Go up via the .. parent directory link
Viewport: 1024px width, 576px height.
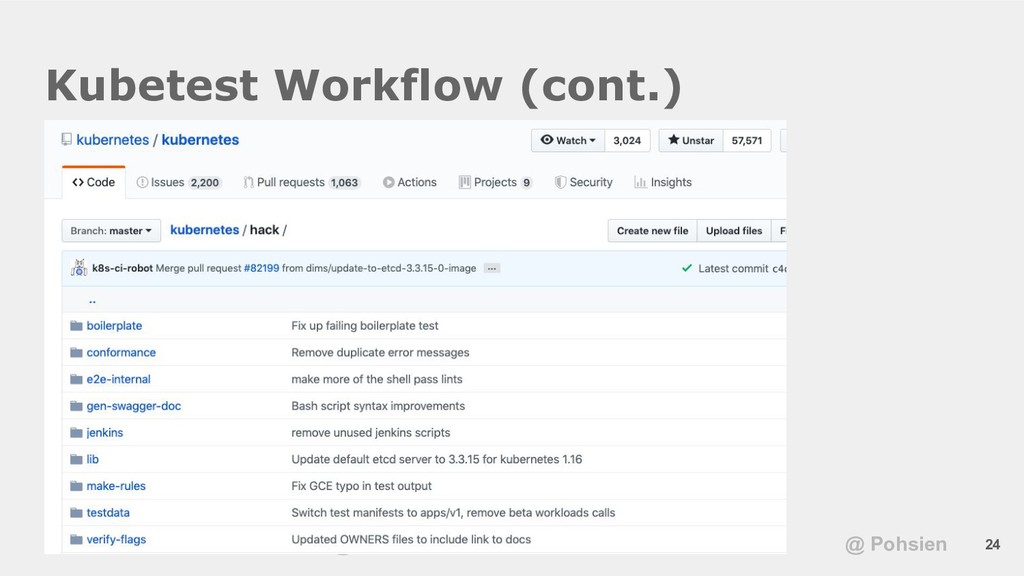point(92,300)
